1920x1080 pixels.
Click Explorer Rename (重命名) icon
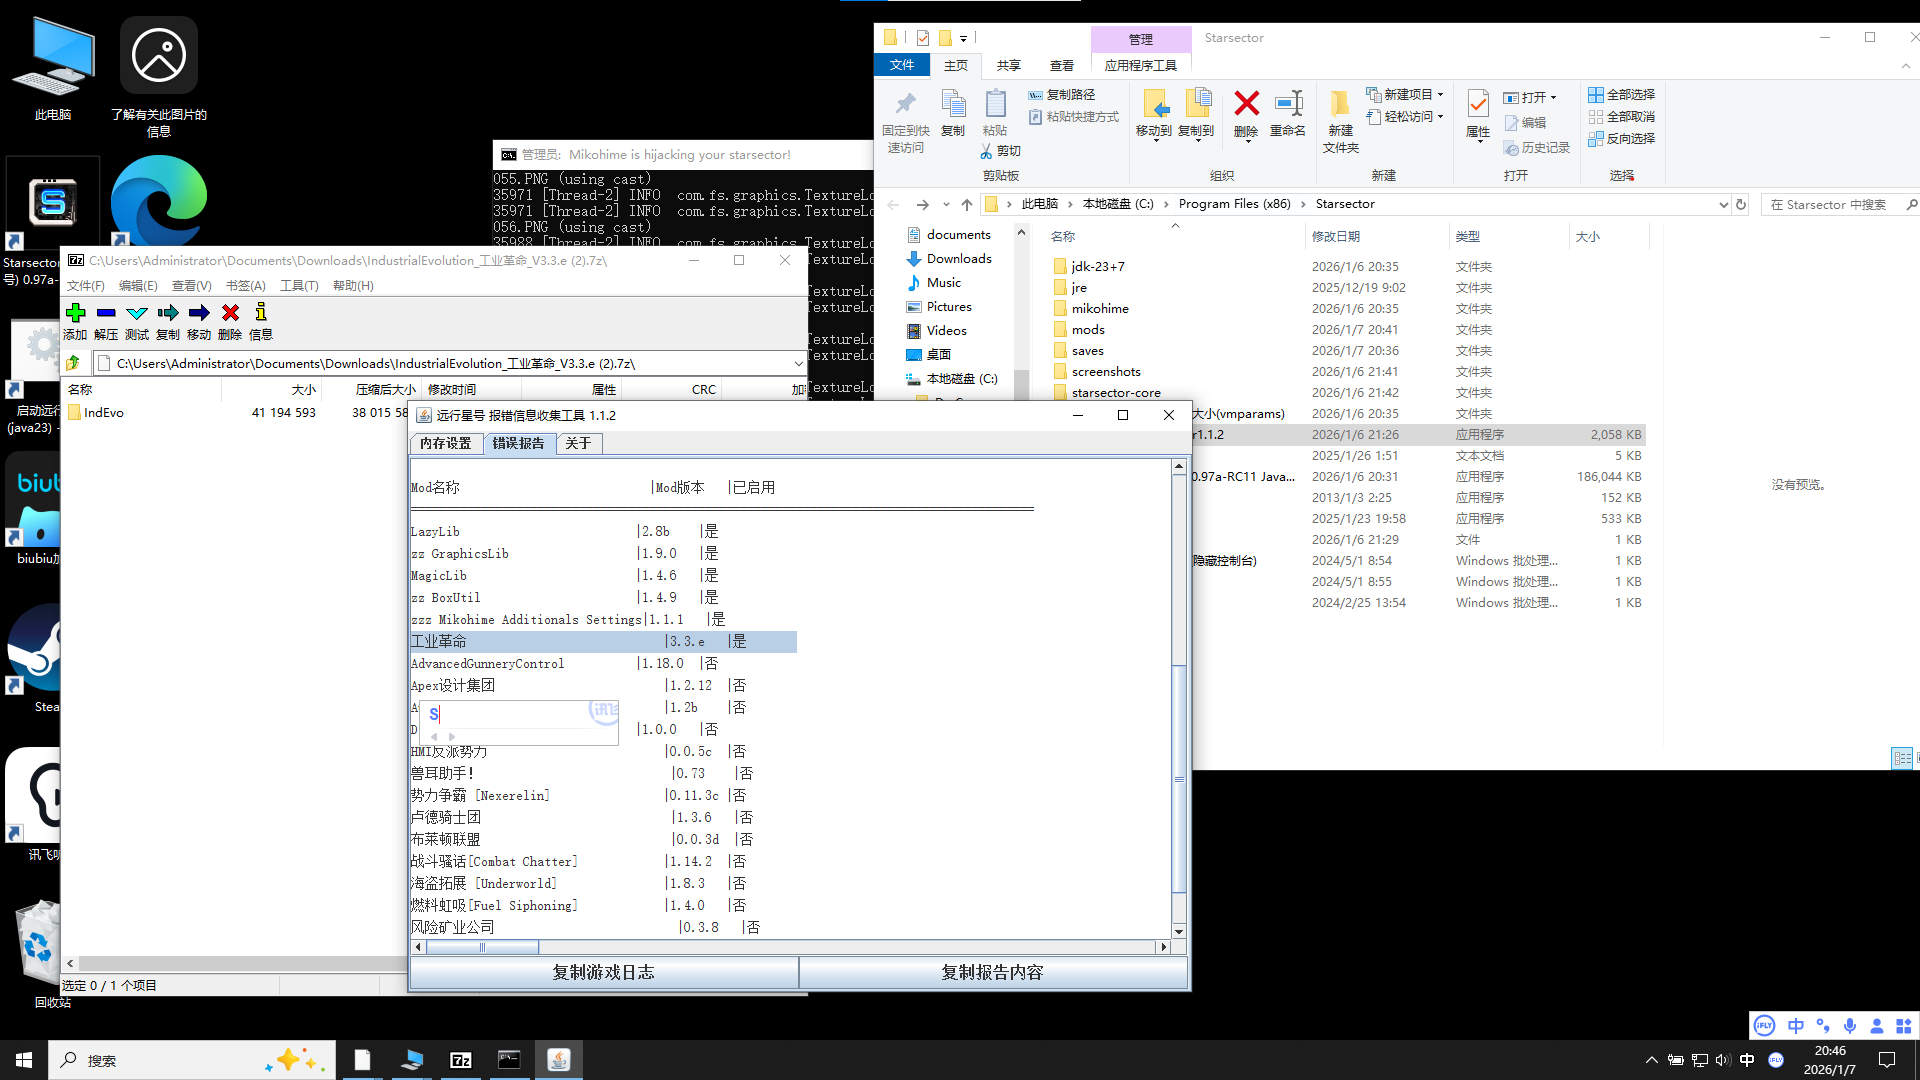pos(1288,104)
